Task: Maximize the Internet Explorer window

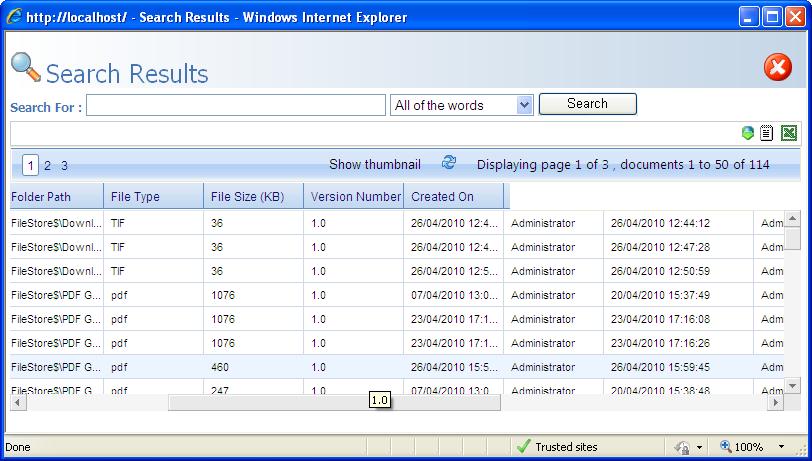Action: [772, 17]
